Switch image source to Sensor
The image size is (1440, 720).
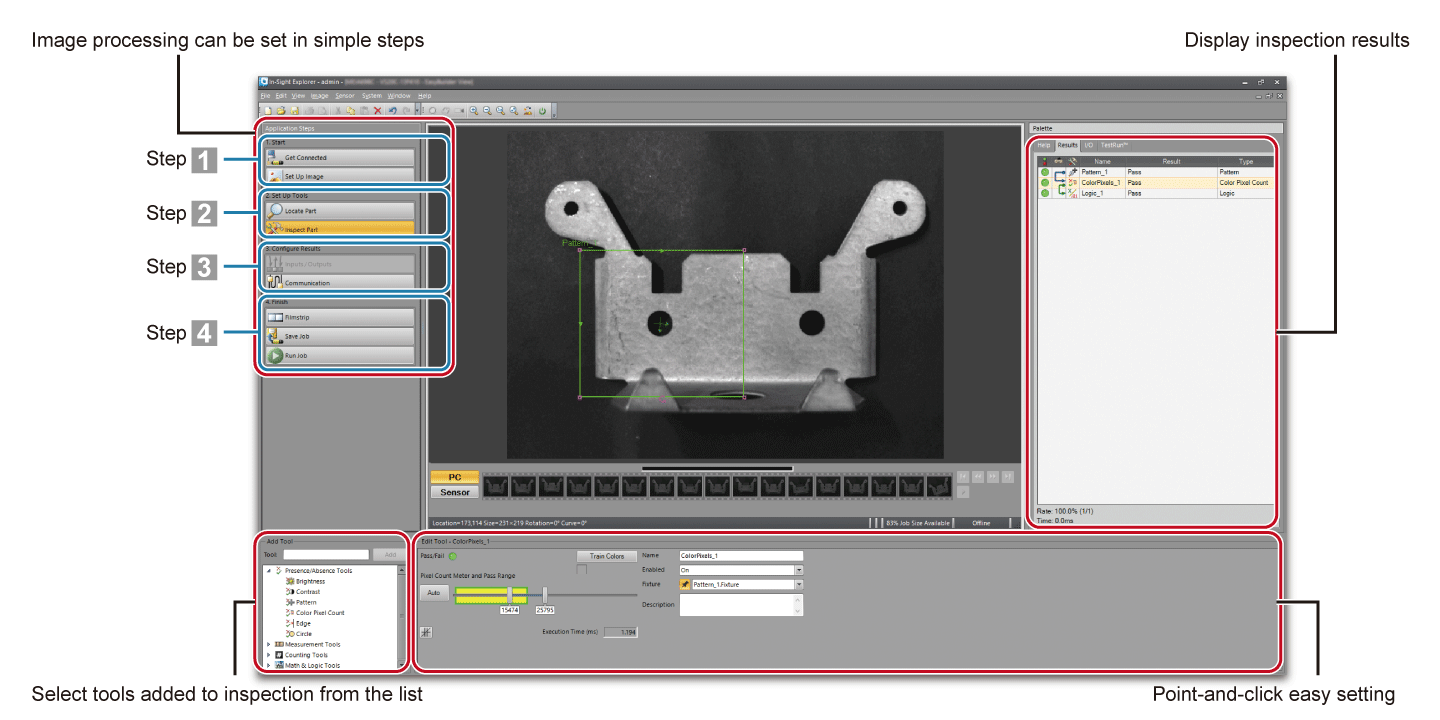pos(454,492)
